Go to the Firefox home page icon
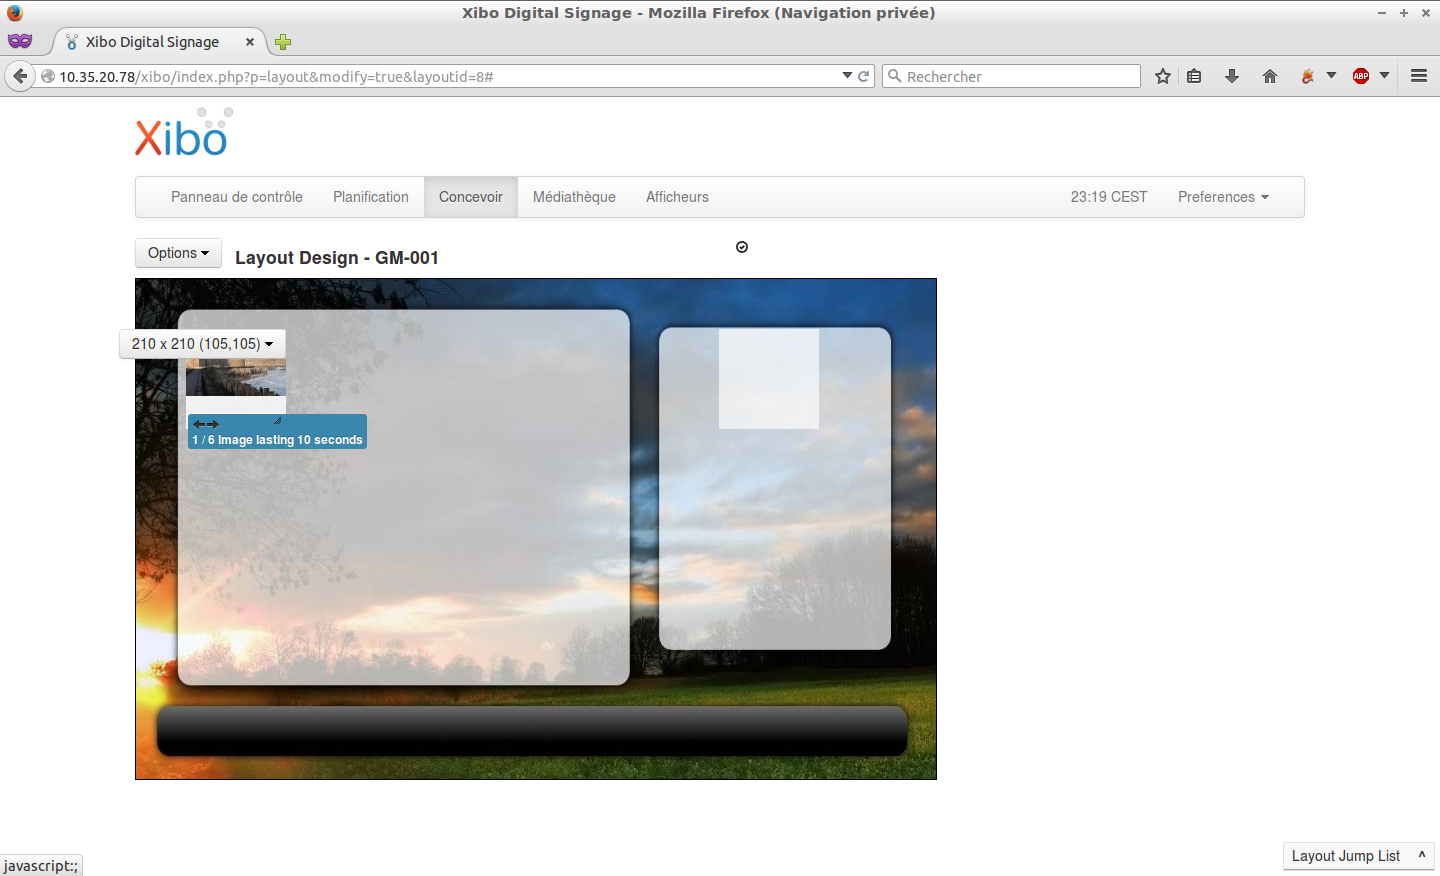Viewport: 1440px width, 876px height. 1270,76
